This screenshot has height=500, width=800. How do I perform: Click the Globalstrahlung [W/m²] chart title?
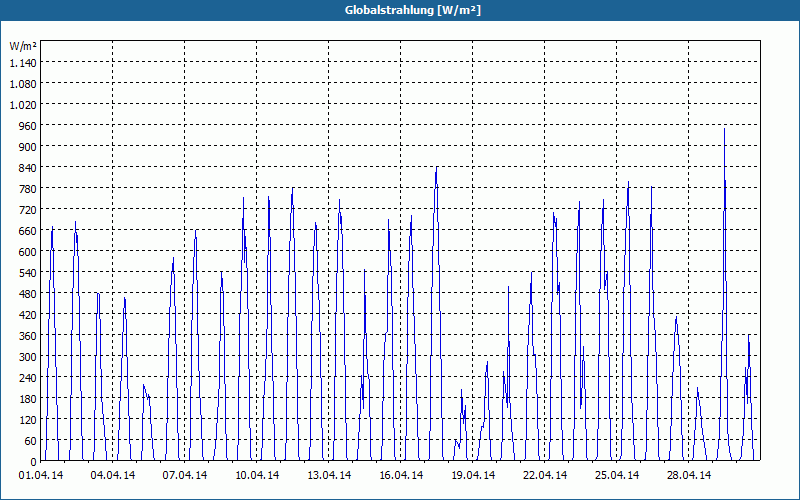point(412,10)
